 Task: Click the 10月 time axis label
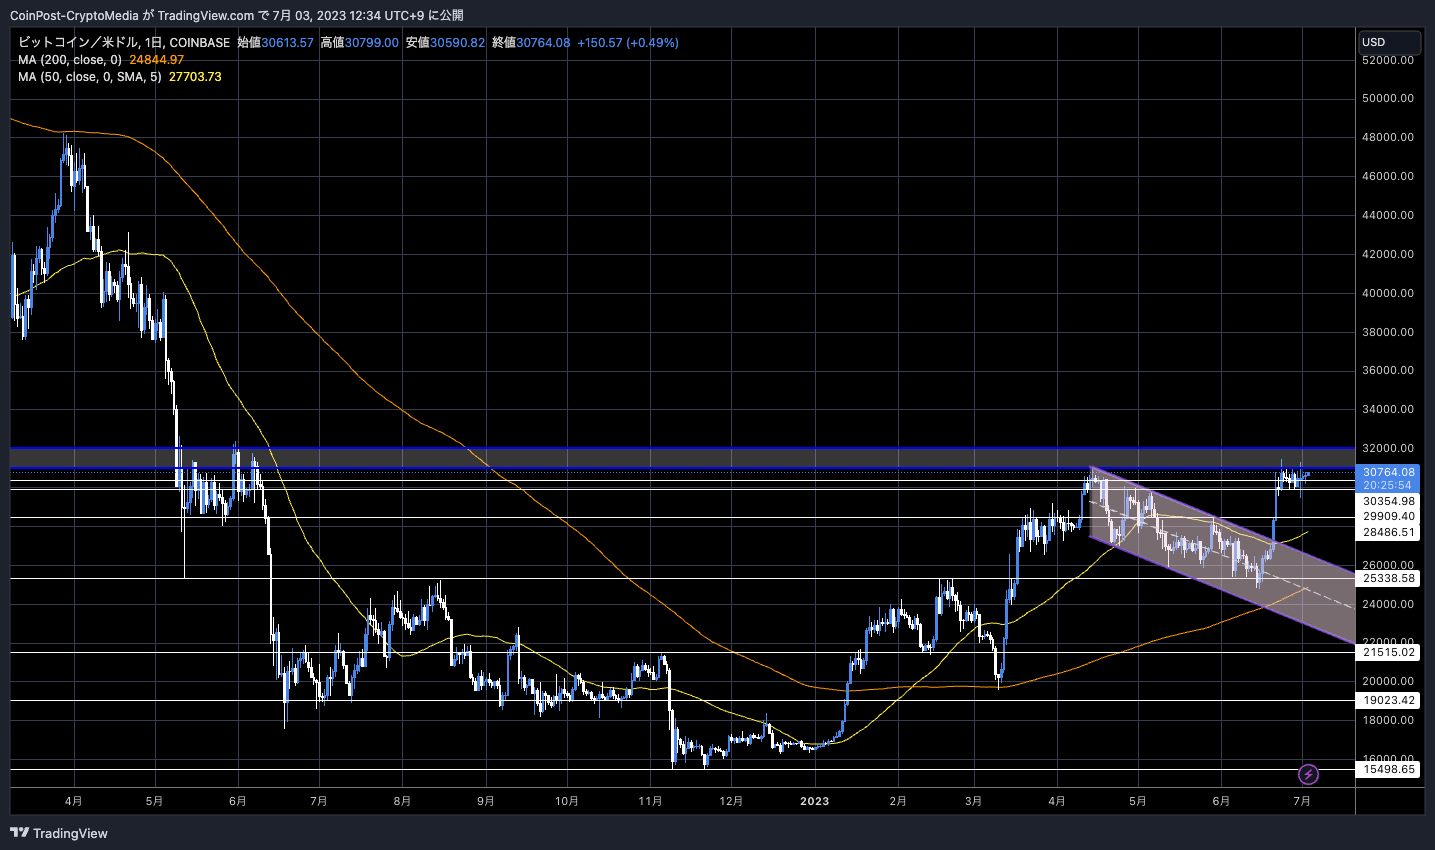[567, 801]
